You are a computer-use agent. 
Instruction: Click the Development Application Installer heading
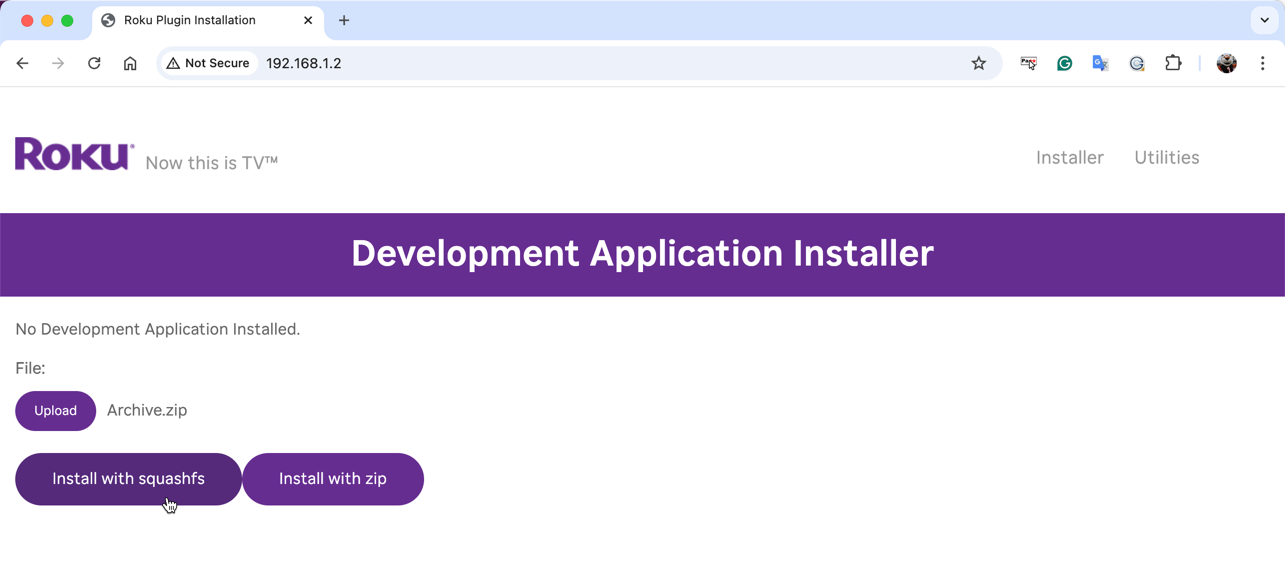(x=642, y=254)
